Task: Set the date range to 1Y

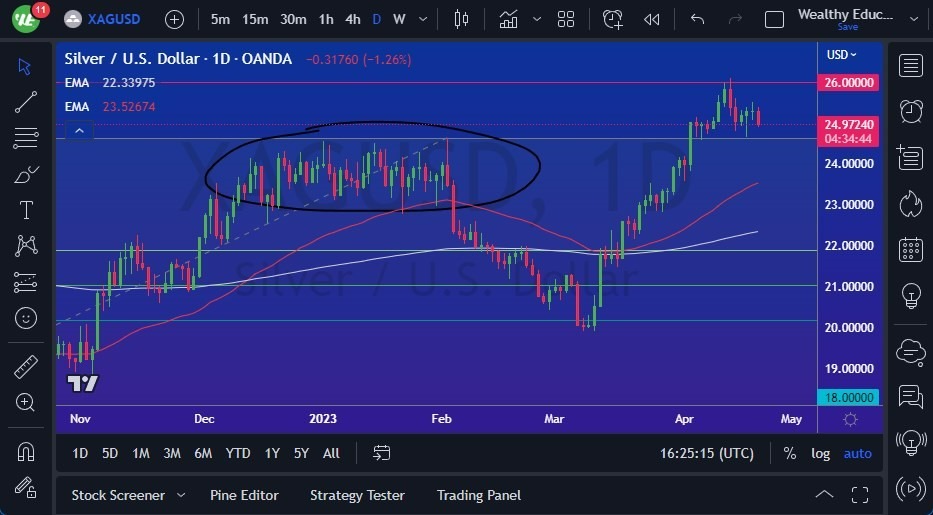Action: click(x=272, y=453)
